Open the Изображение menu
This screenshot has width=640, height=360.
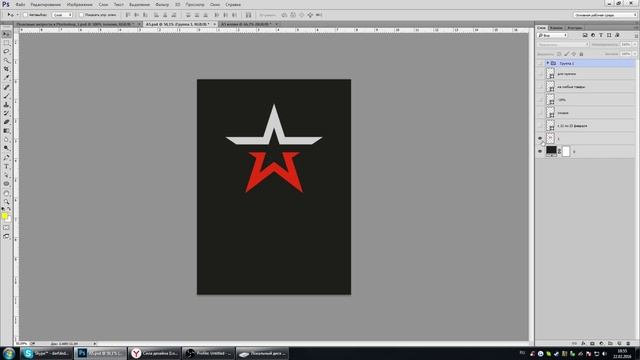click(80, 4)
